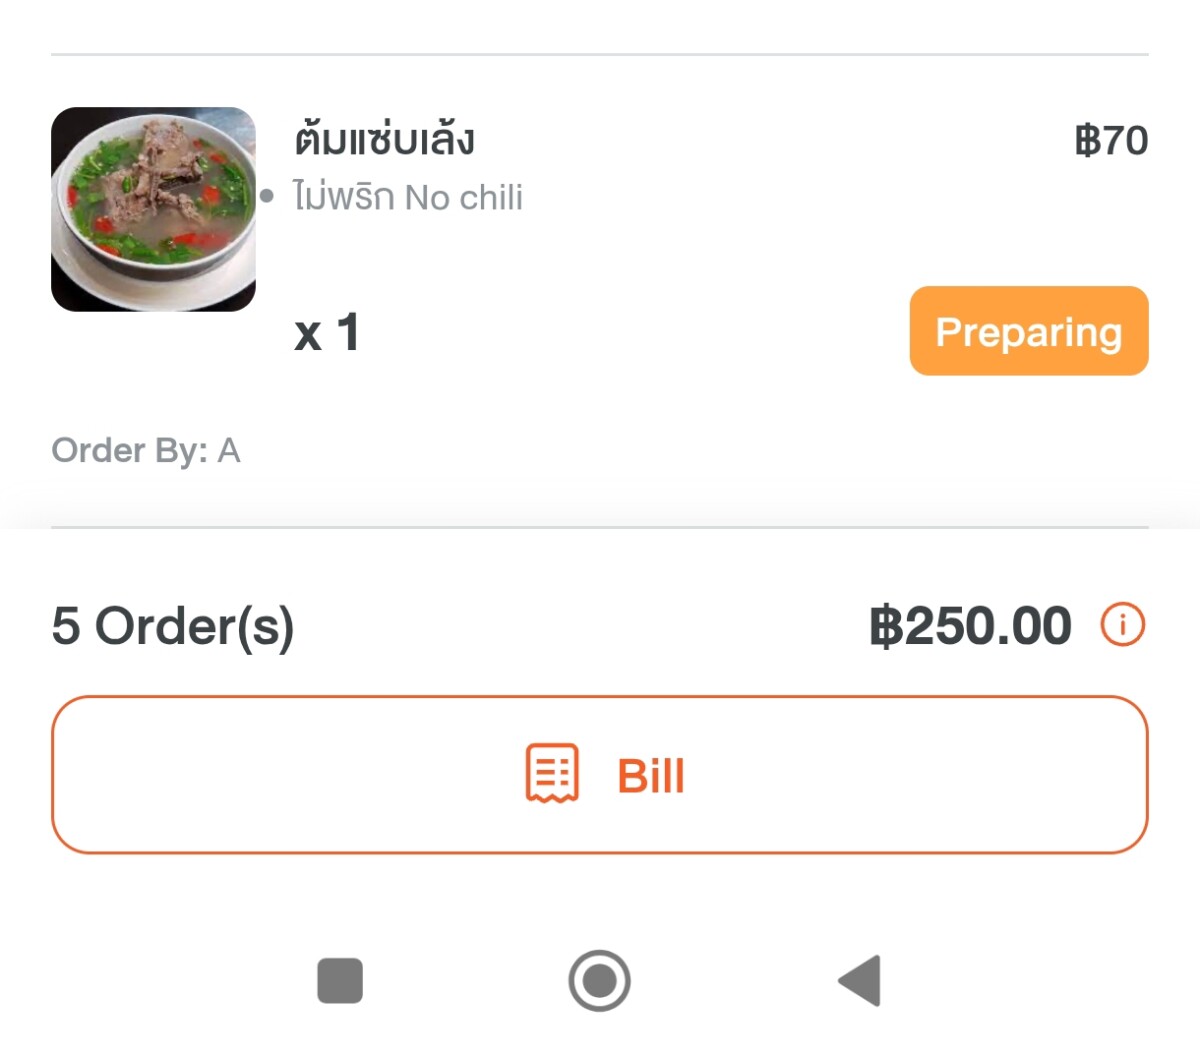
Task: Tap the ฿70 item price
Action: pos(1111,141)
